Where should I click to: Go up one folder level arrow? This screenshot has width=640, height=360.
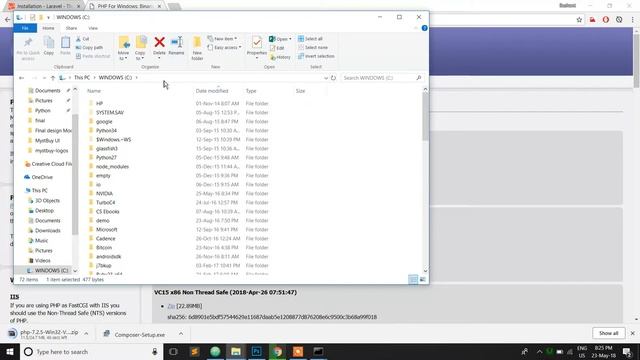point(53,78)
